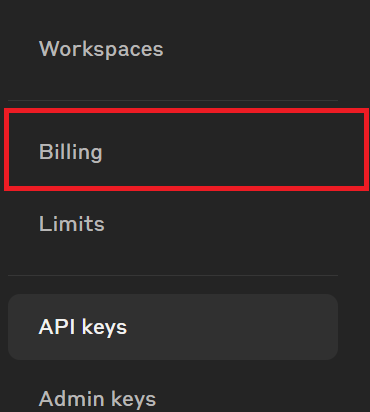Go to Workspaces in sidebar
The image size is (370, 412).
(x=173, y=49)
